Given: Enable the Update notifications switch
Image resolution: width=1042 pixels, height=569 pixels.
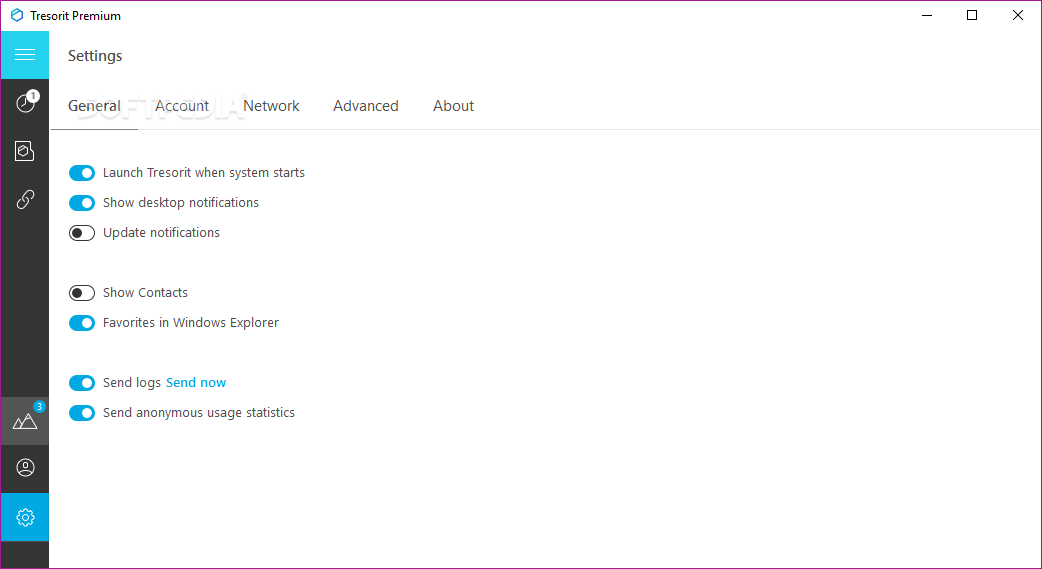Looking at the screenshot, I should pyautogui.click(x=82, y=233).
